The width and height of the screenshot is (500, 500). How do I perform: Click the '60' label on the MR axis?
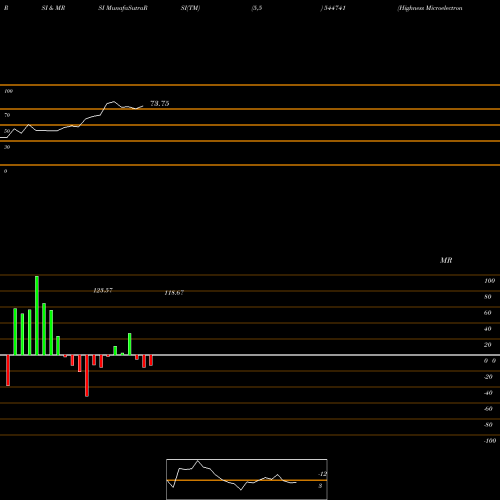click(x=488, y=313)
